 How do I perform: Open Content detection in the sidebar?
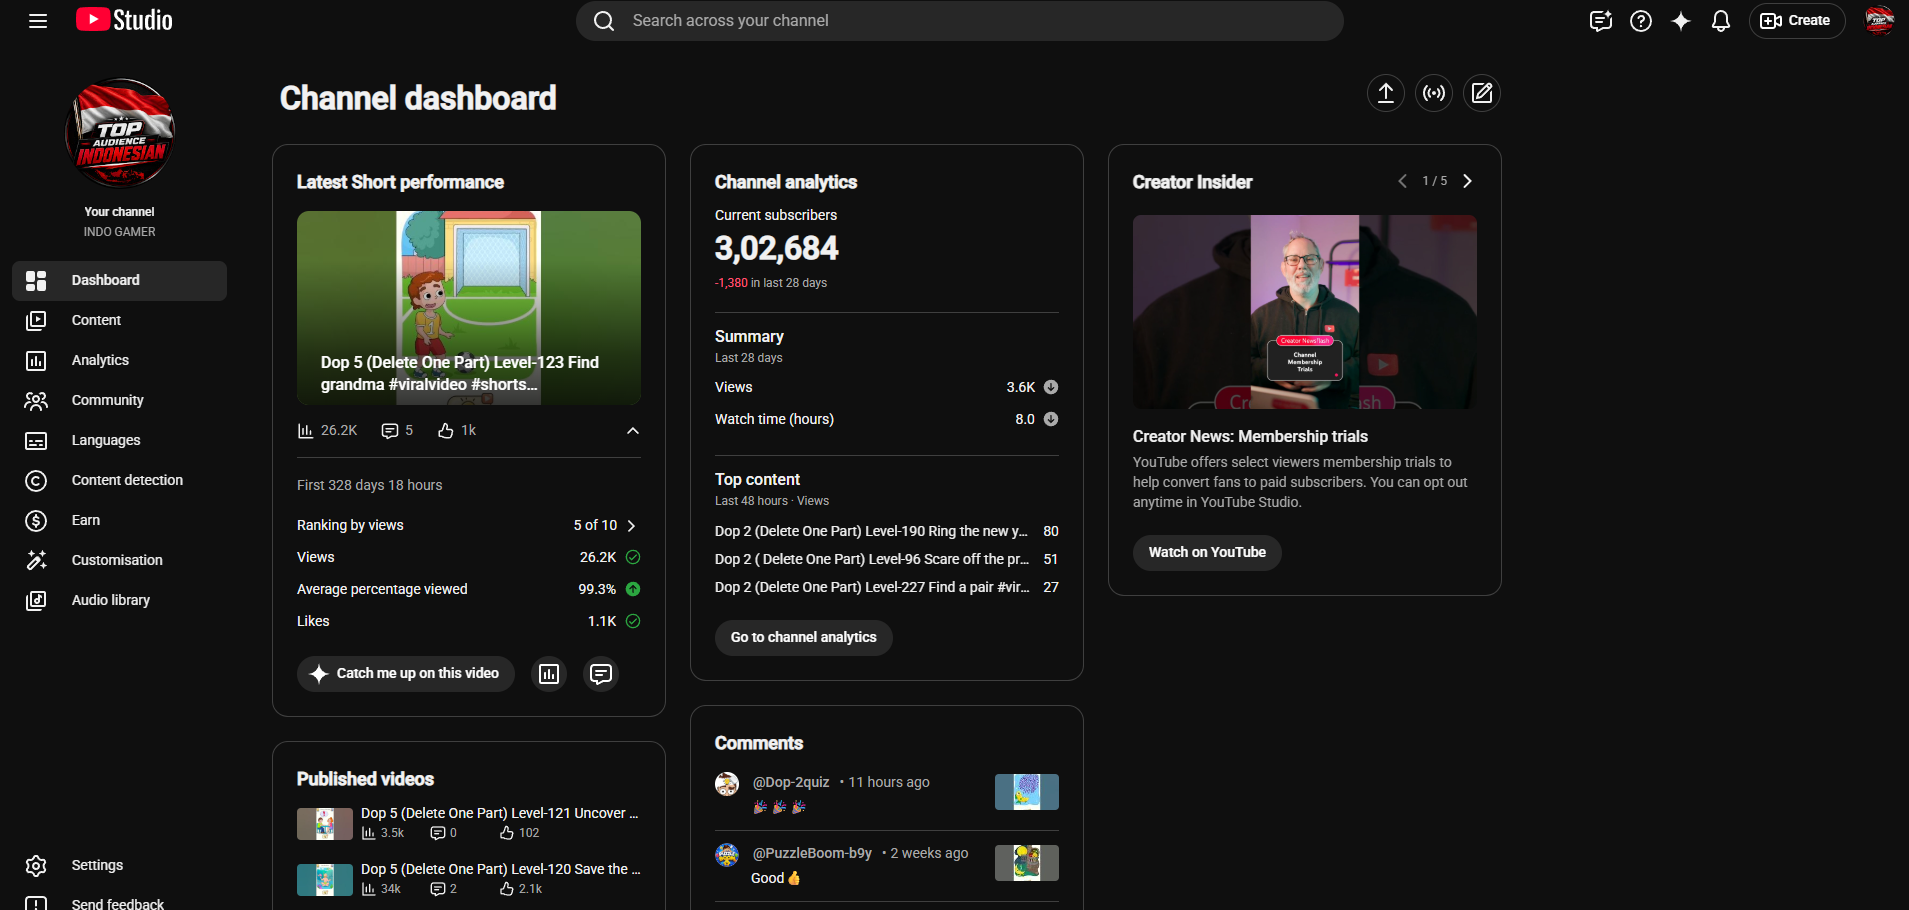click(x=120, y=481)
